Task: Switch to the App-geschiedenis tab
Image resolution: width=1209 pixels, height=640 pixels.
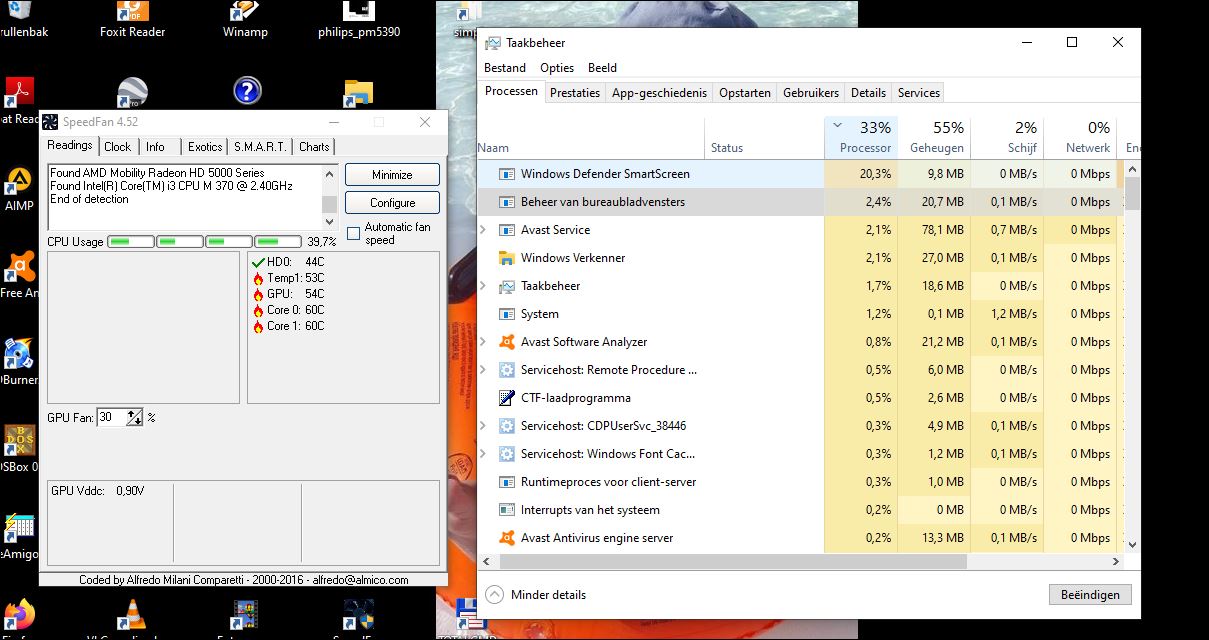Action: [x=659, y=93]
